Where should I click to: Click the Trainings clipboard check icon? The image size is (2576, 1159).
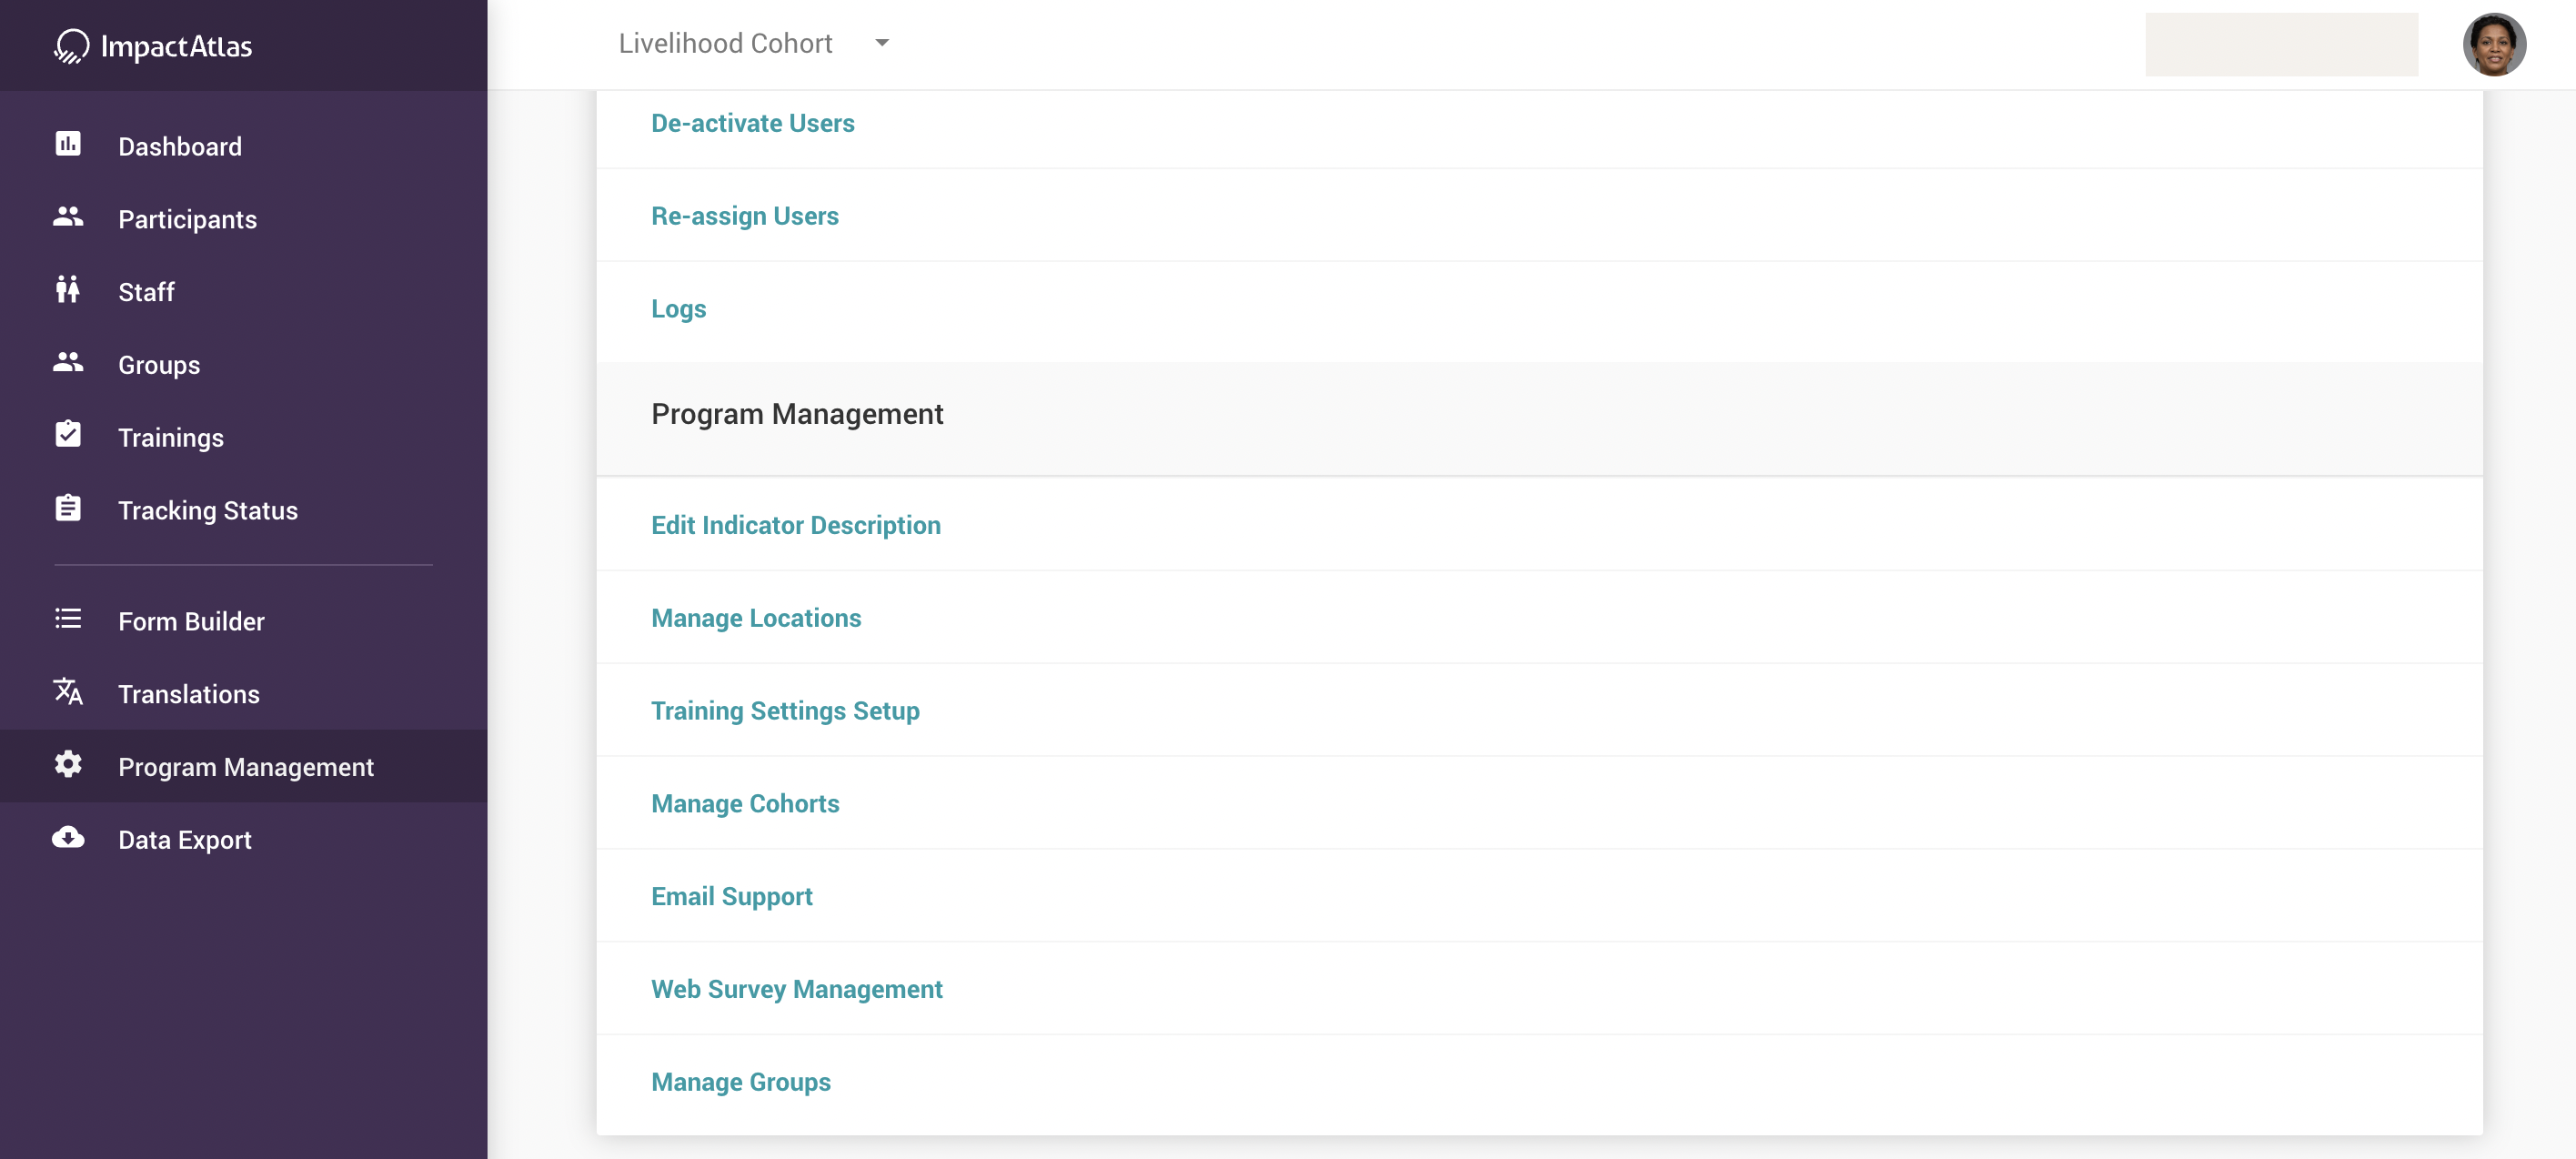pos(68,435)
